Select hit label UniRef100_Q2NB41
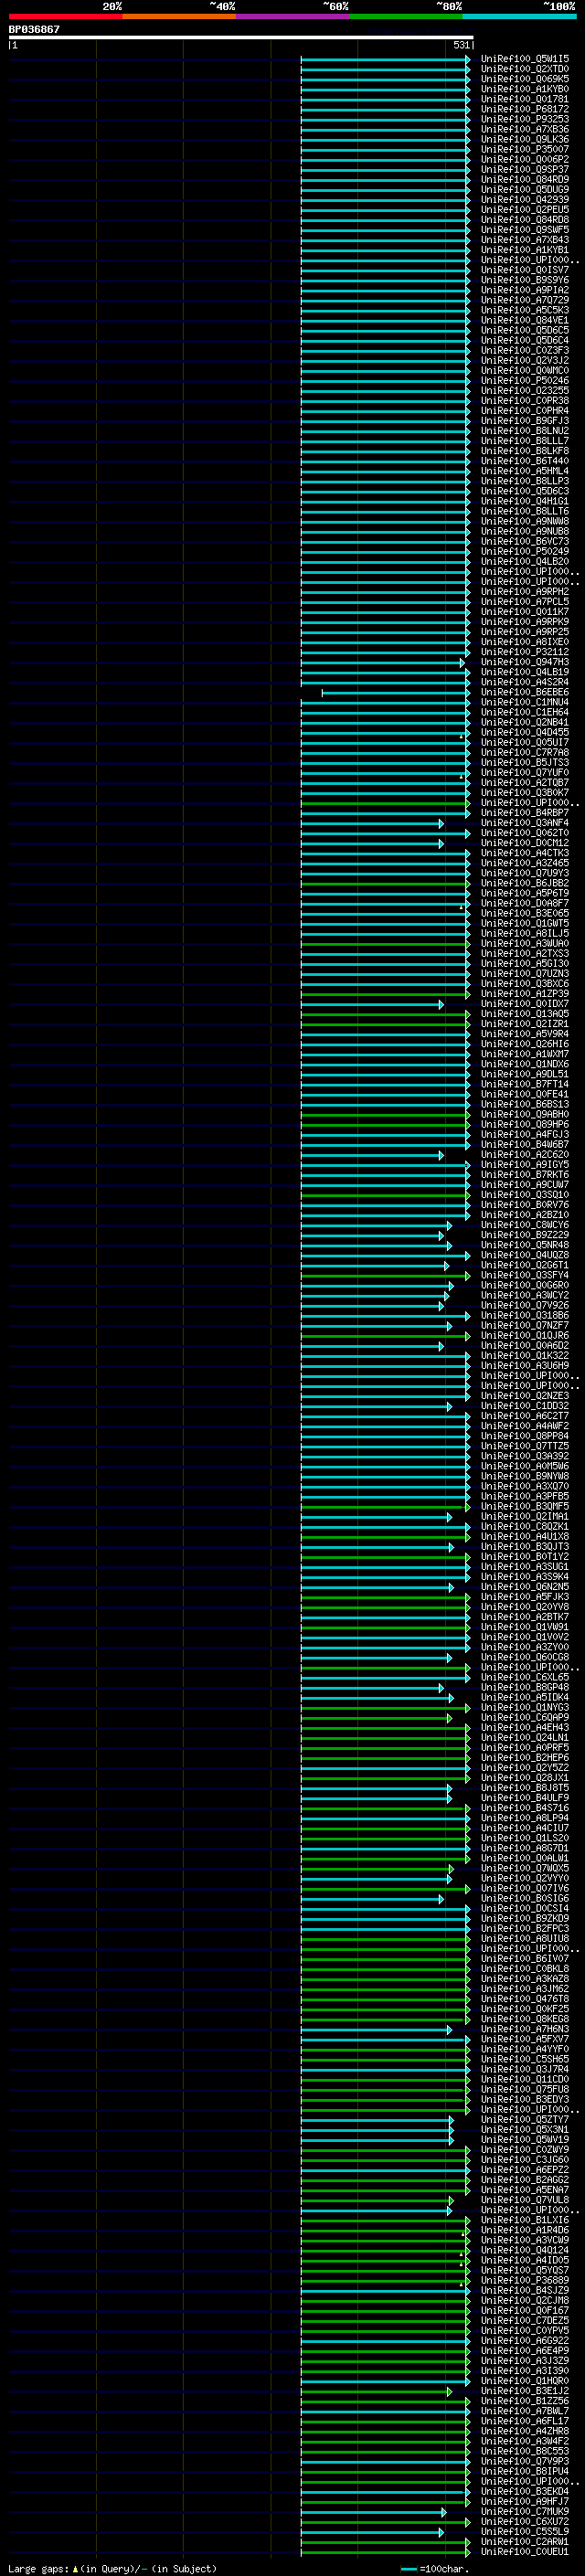 [525, 722]
